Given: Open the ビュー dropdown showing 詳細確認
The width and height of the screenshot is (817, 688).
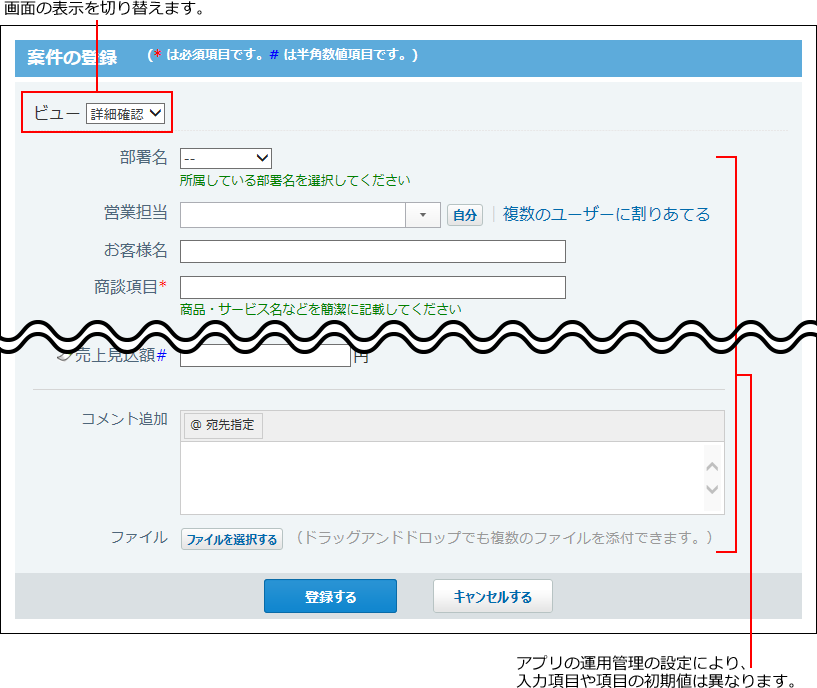Looking at the screenshot, I should [x=125, y=114].
